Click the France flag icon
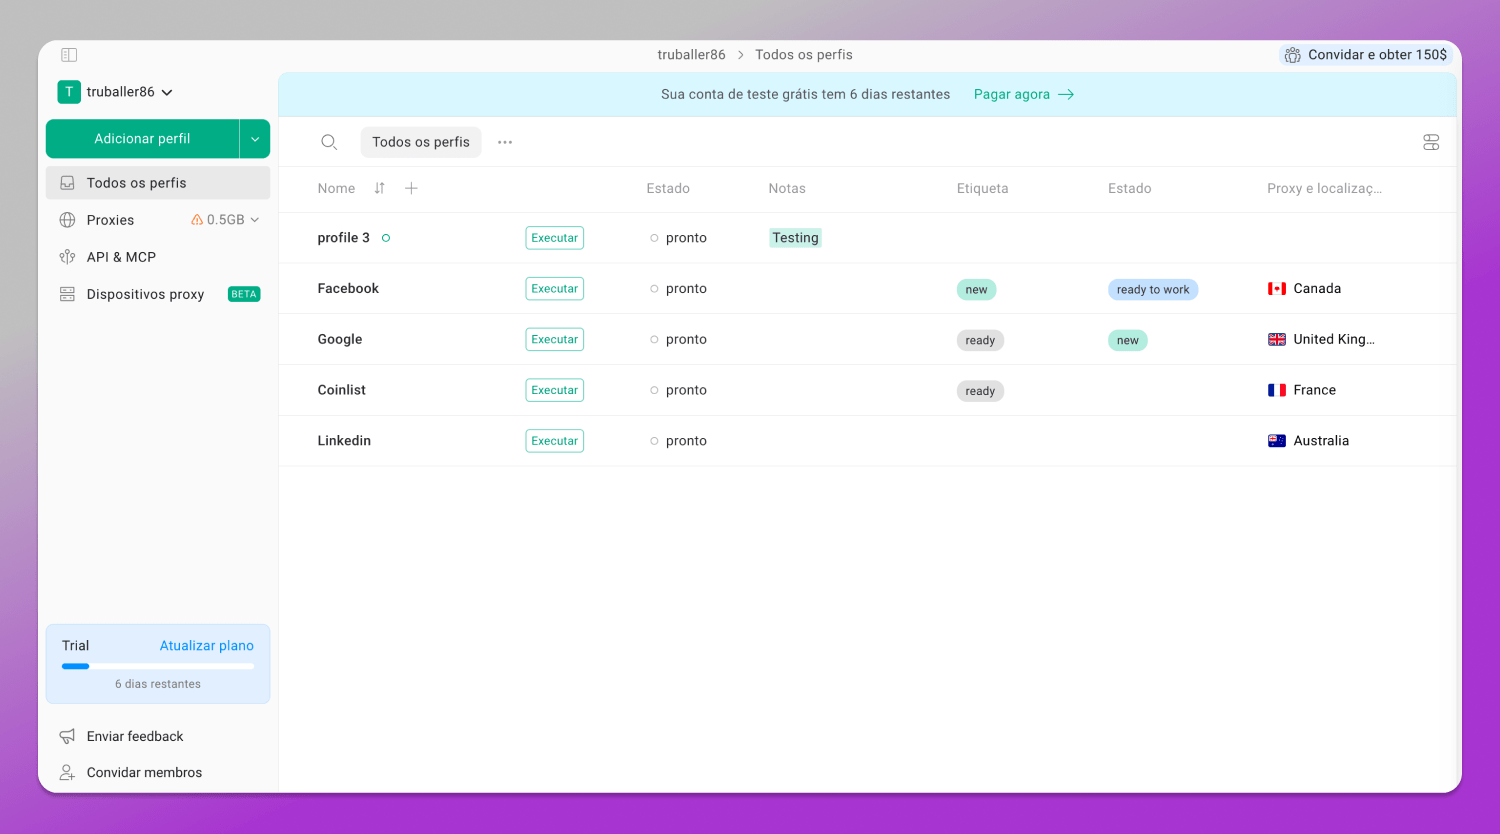Viewport: 1500px width, 834px height. [1277, 390]
